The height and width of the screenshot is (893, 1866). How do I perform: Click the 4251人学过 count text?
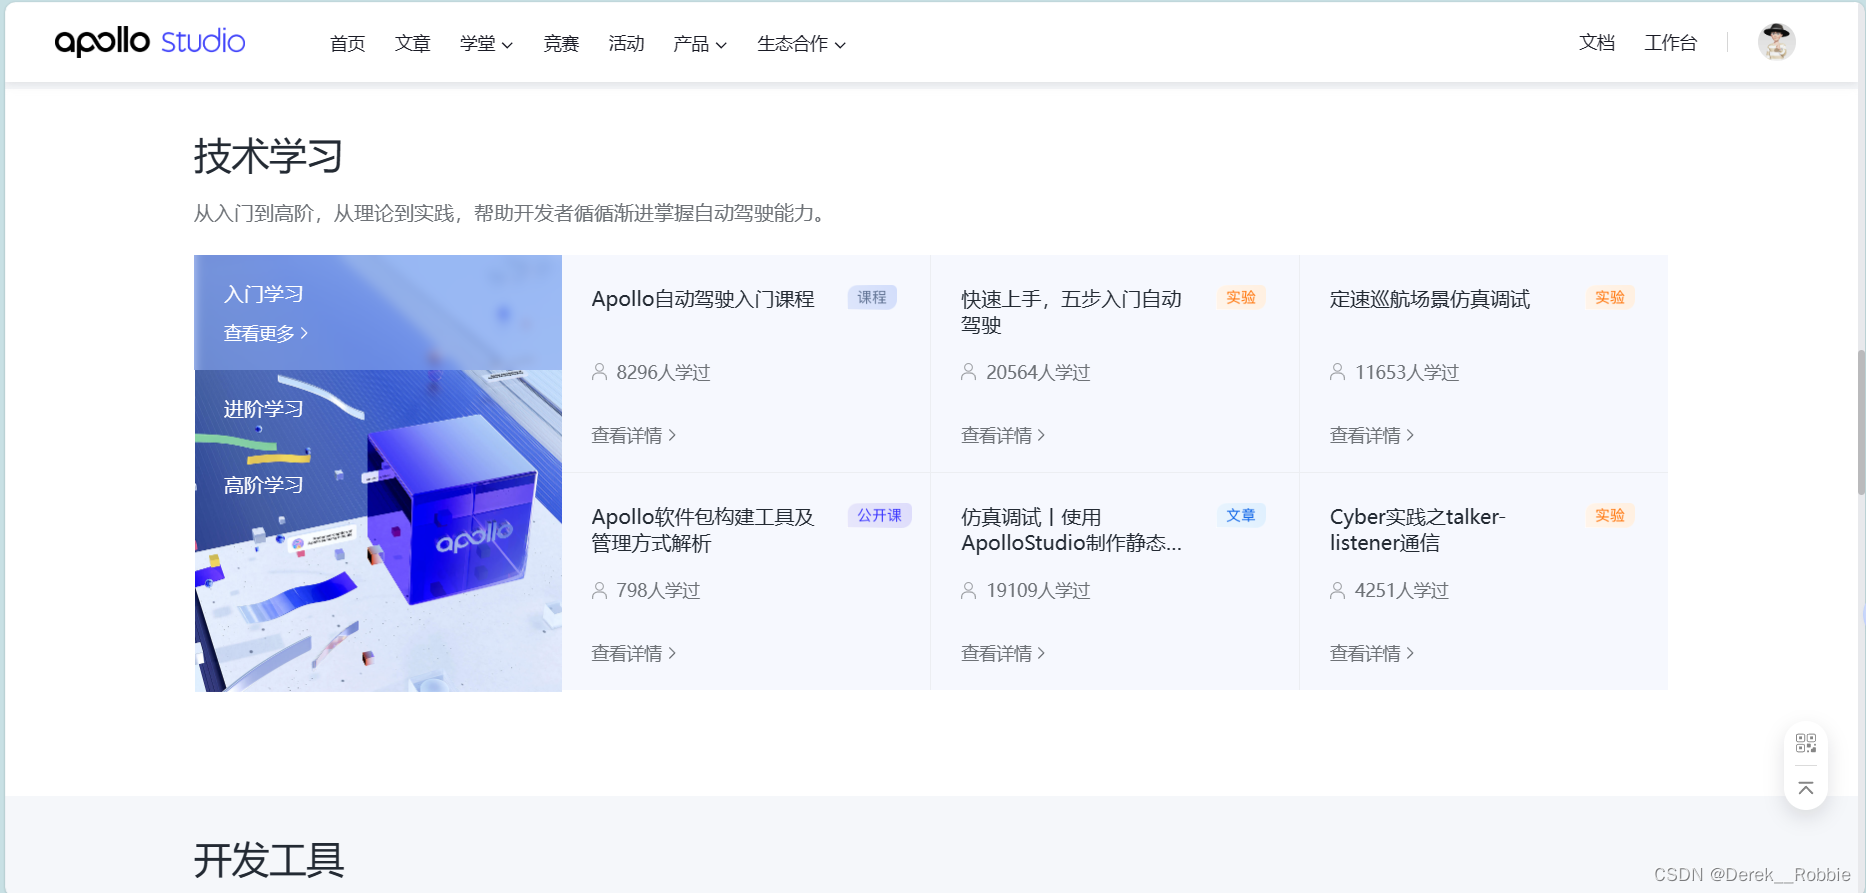point(1402,590)
